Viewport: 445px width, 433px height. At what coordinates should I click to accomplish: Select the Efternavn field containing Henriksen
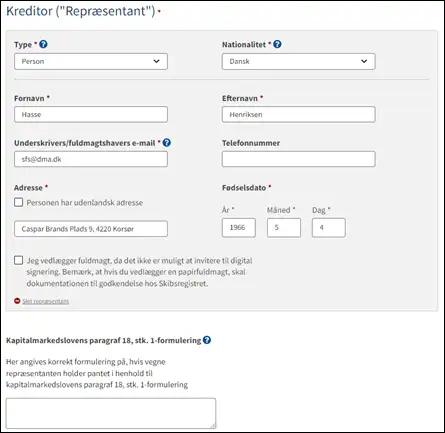pyautogui.click(x=299, y=114)
